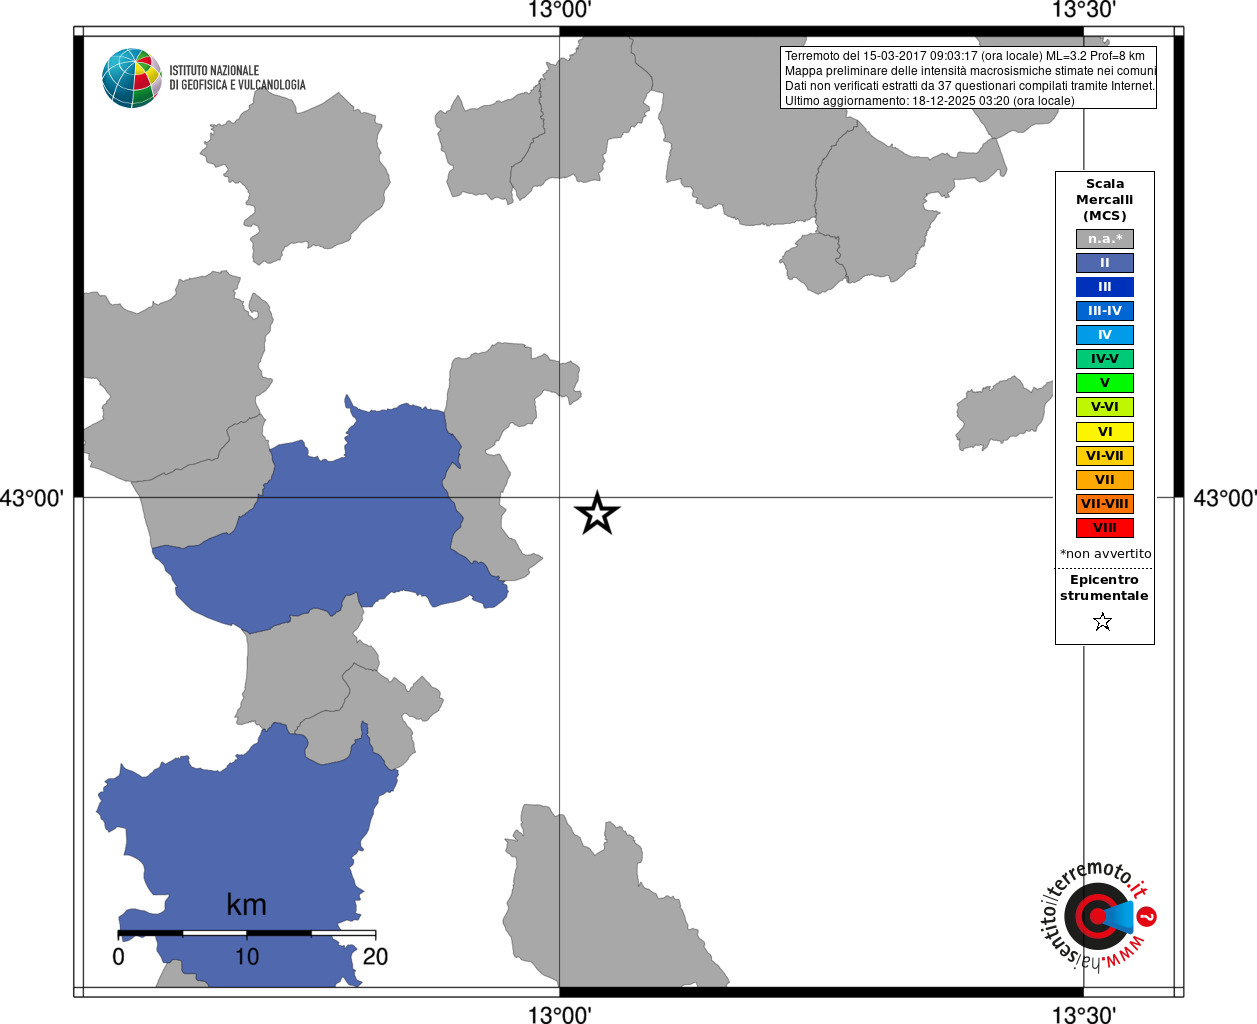This screenshot has width=1257, height=1024.
Task: Click the top 13°00' longitude label
Action: click(559, 10)
